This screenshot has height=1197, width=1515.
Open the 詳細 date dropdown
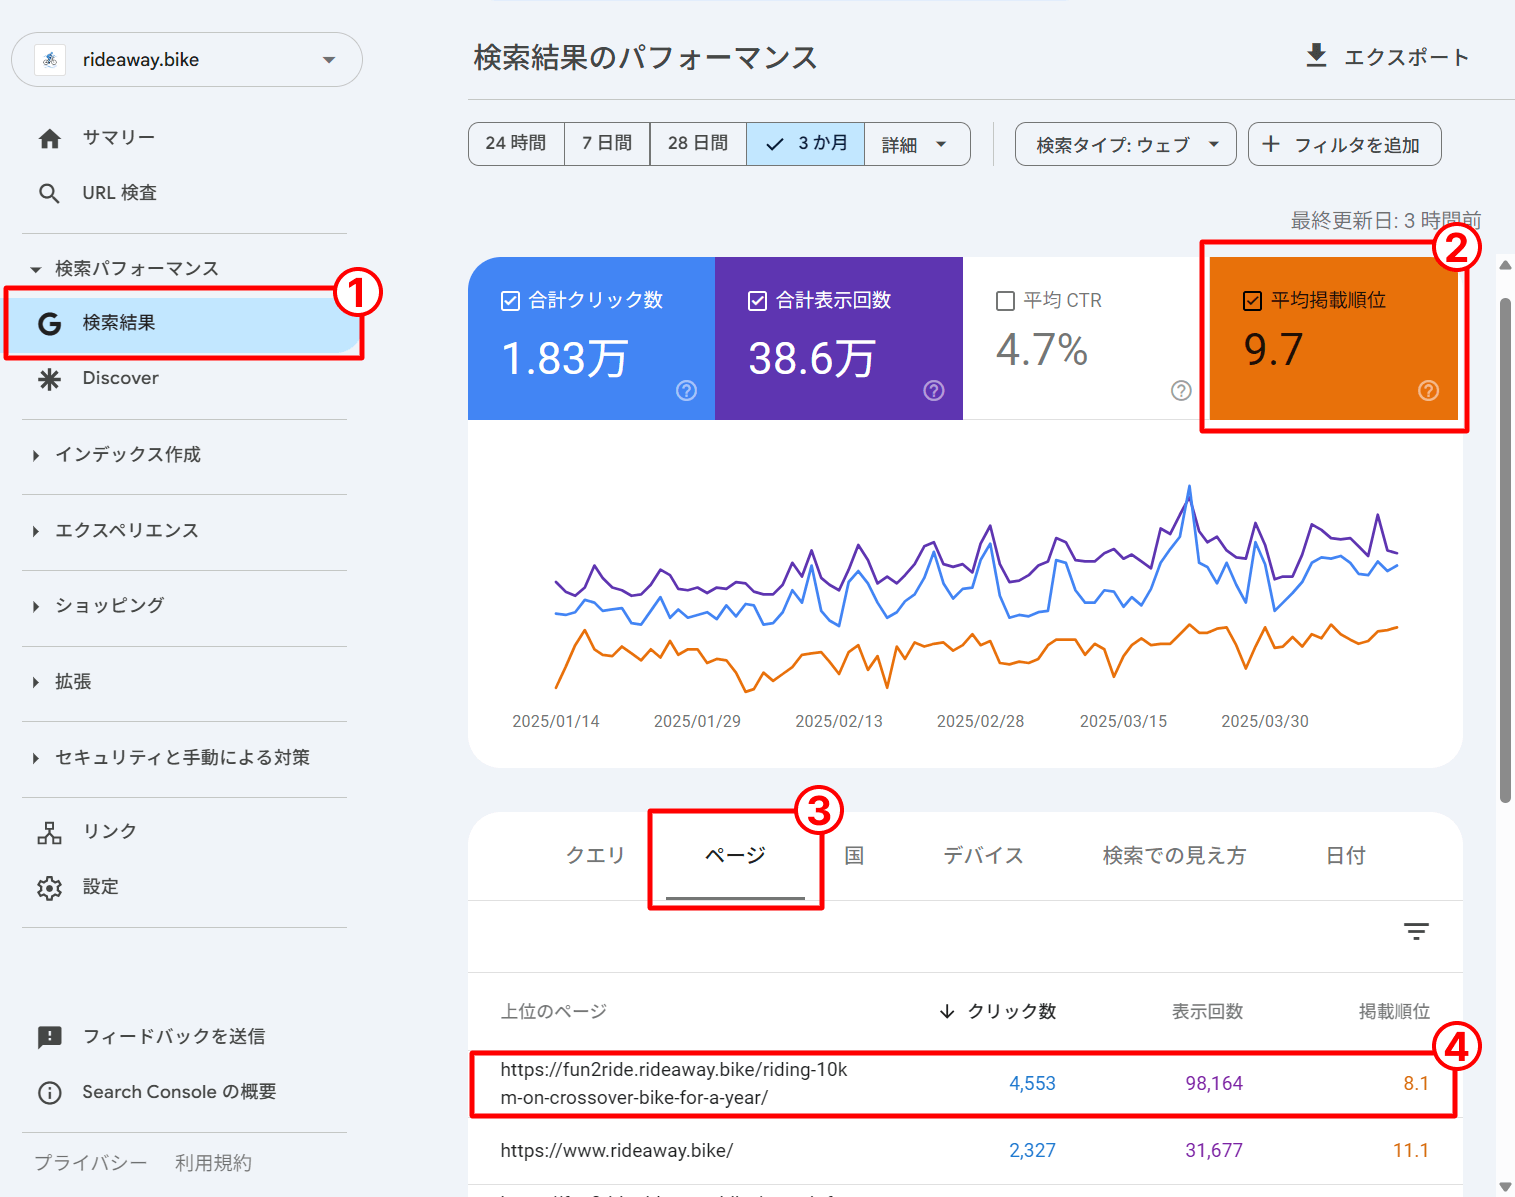pos(917,144)
